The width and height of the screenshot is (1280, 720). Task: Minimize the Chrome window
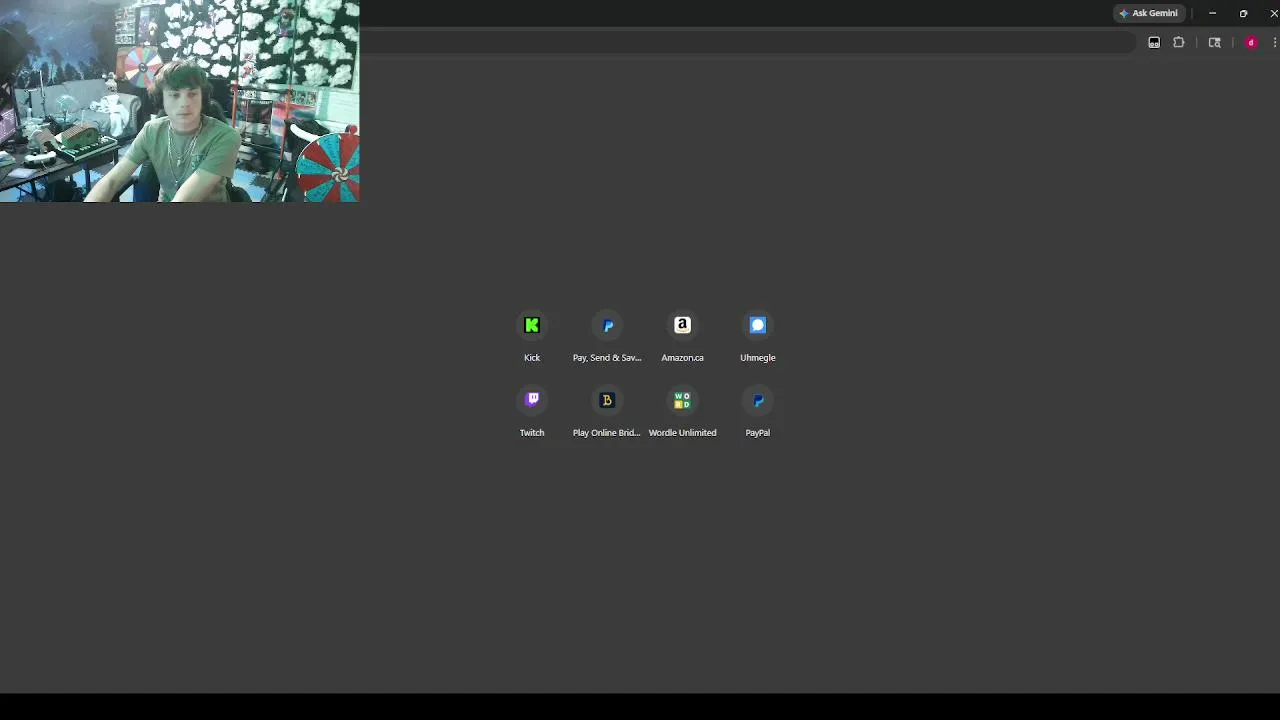click(1212, 13)
